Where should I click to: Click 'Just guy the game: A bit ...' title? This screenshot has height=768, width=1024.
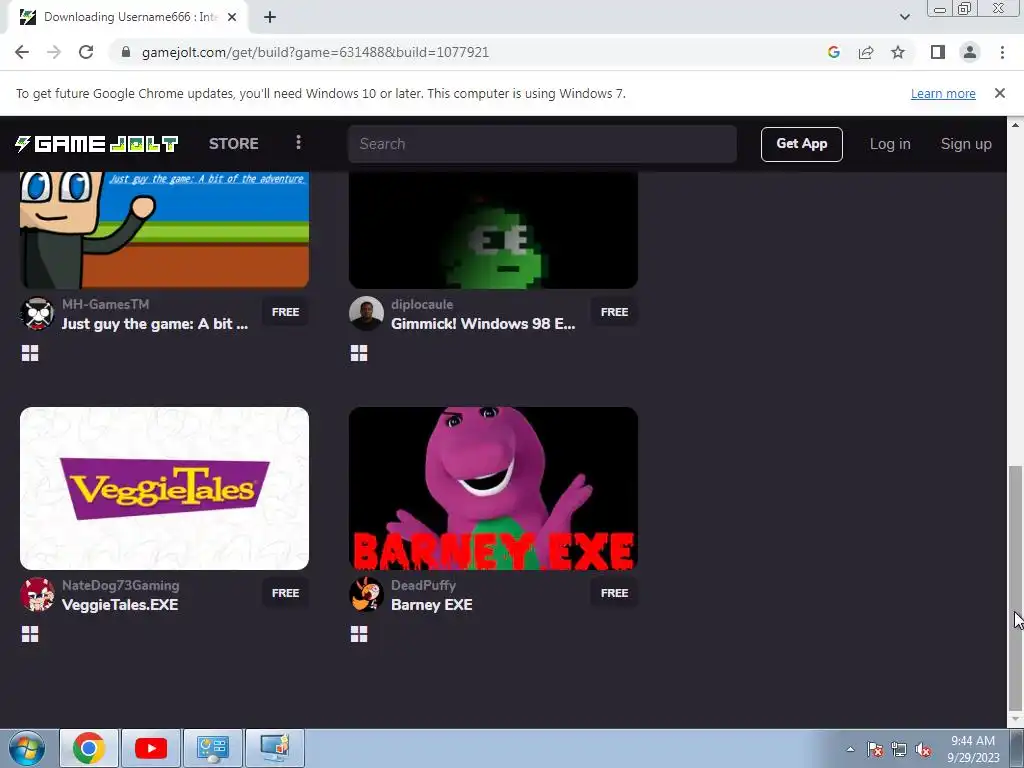(x=155, y=324)
